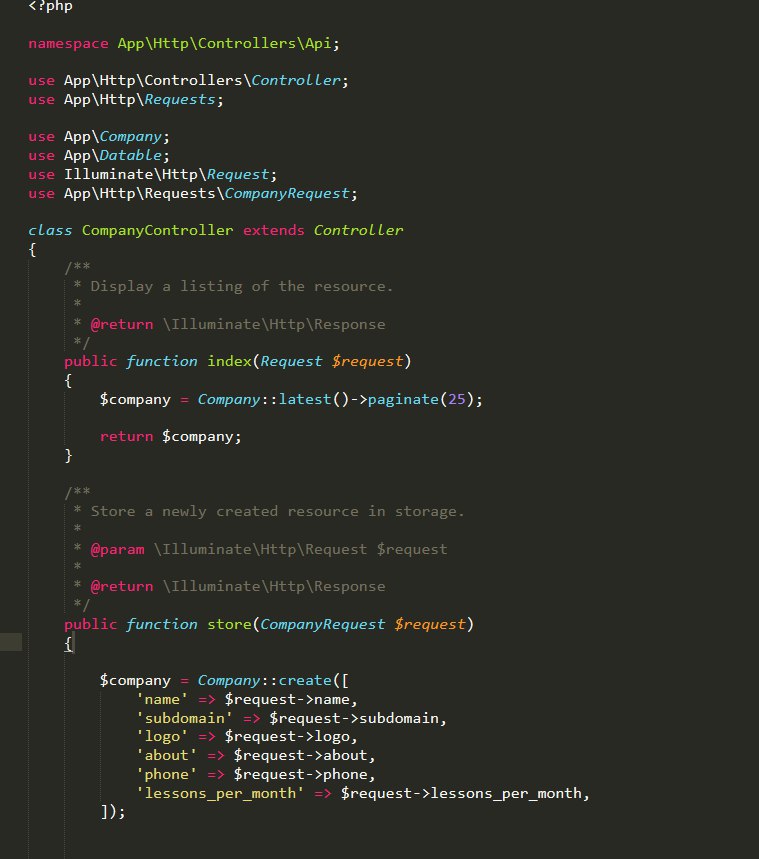This screenshot has height=859, width=759.
Task: Click the namespace keyword
Action: tap(68, 44)
